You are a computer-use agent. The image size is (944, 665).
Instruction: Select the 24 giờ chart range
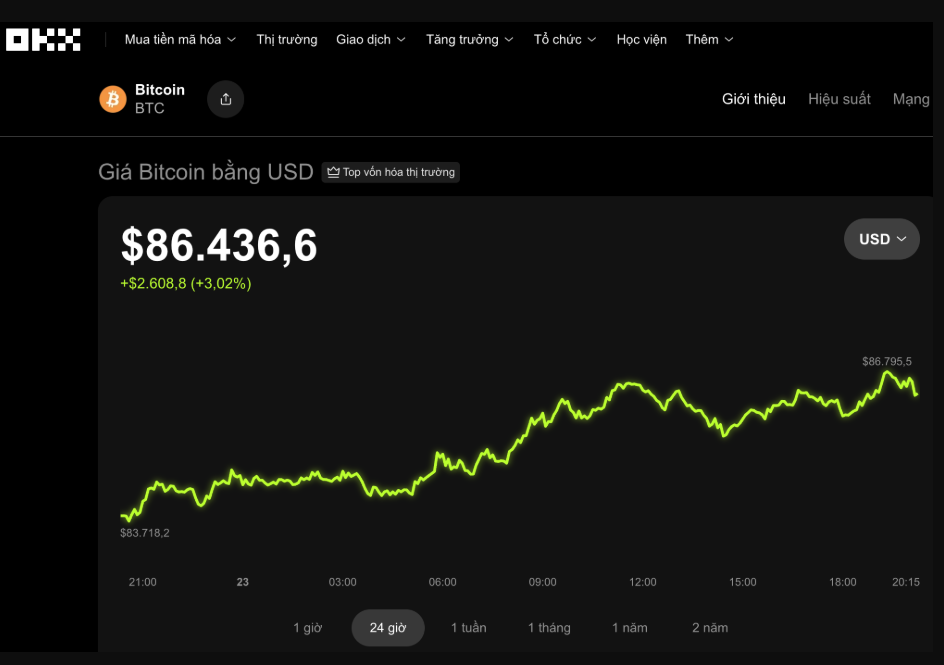pos(388,628)
